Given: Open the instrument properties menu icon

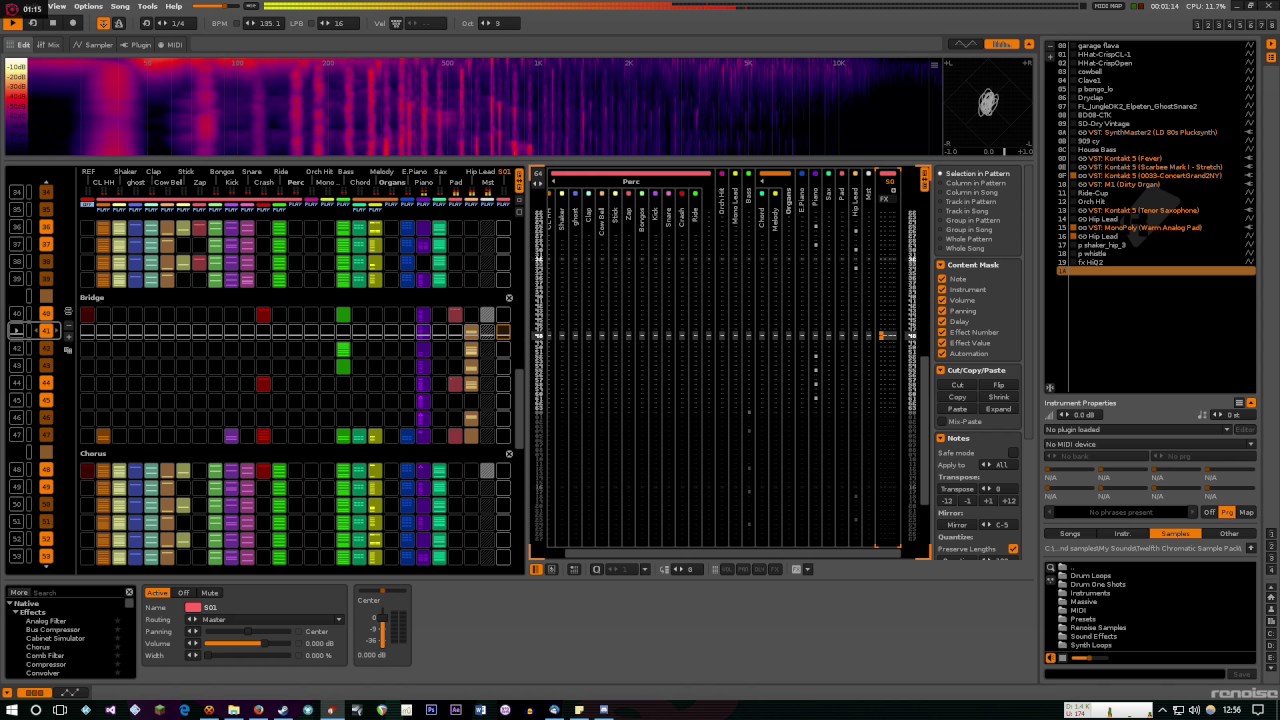Looking at the screenshot, I should pos(1240,403).
